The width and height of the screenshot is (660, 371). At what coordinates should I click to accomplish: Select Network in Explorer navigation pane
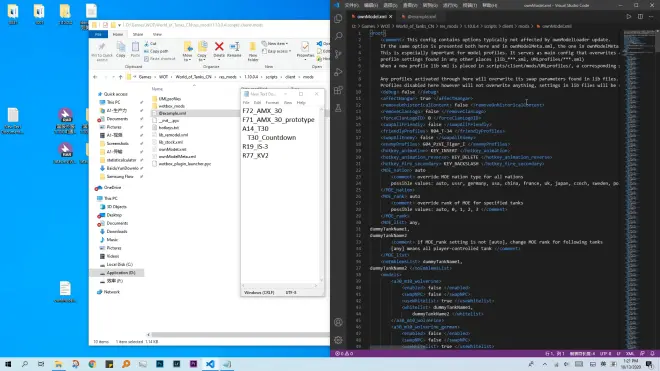(x=112, y=292)
